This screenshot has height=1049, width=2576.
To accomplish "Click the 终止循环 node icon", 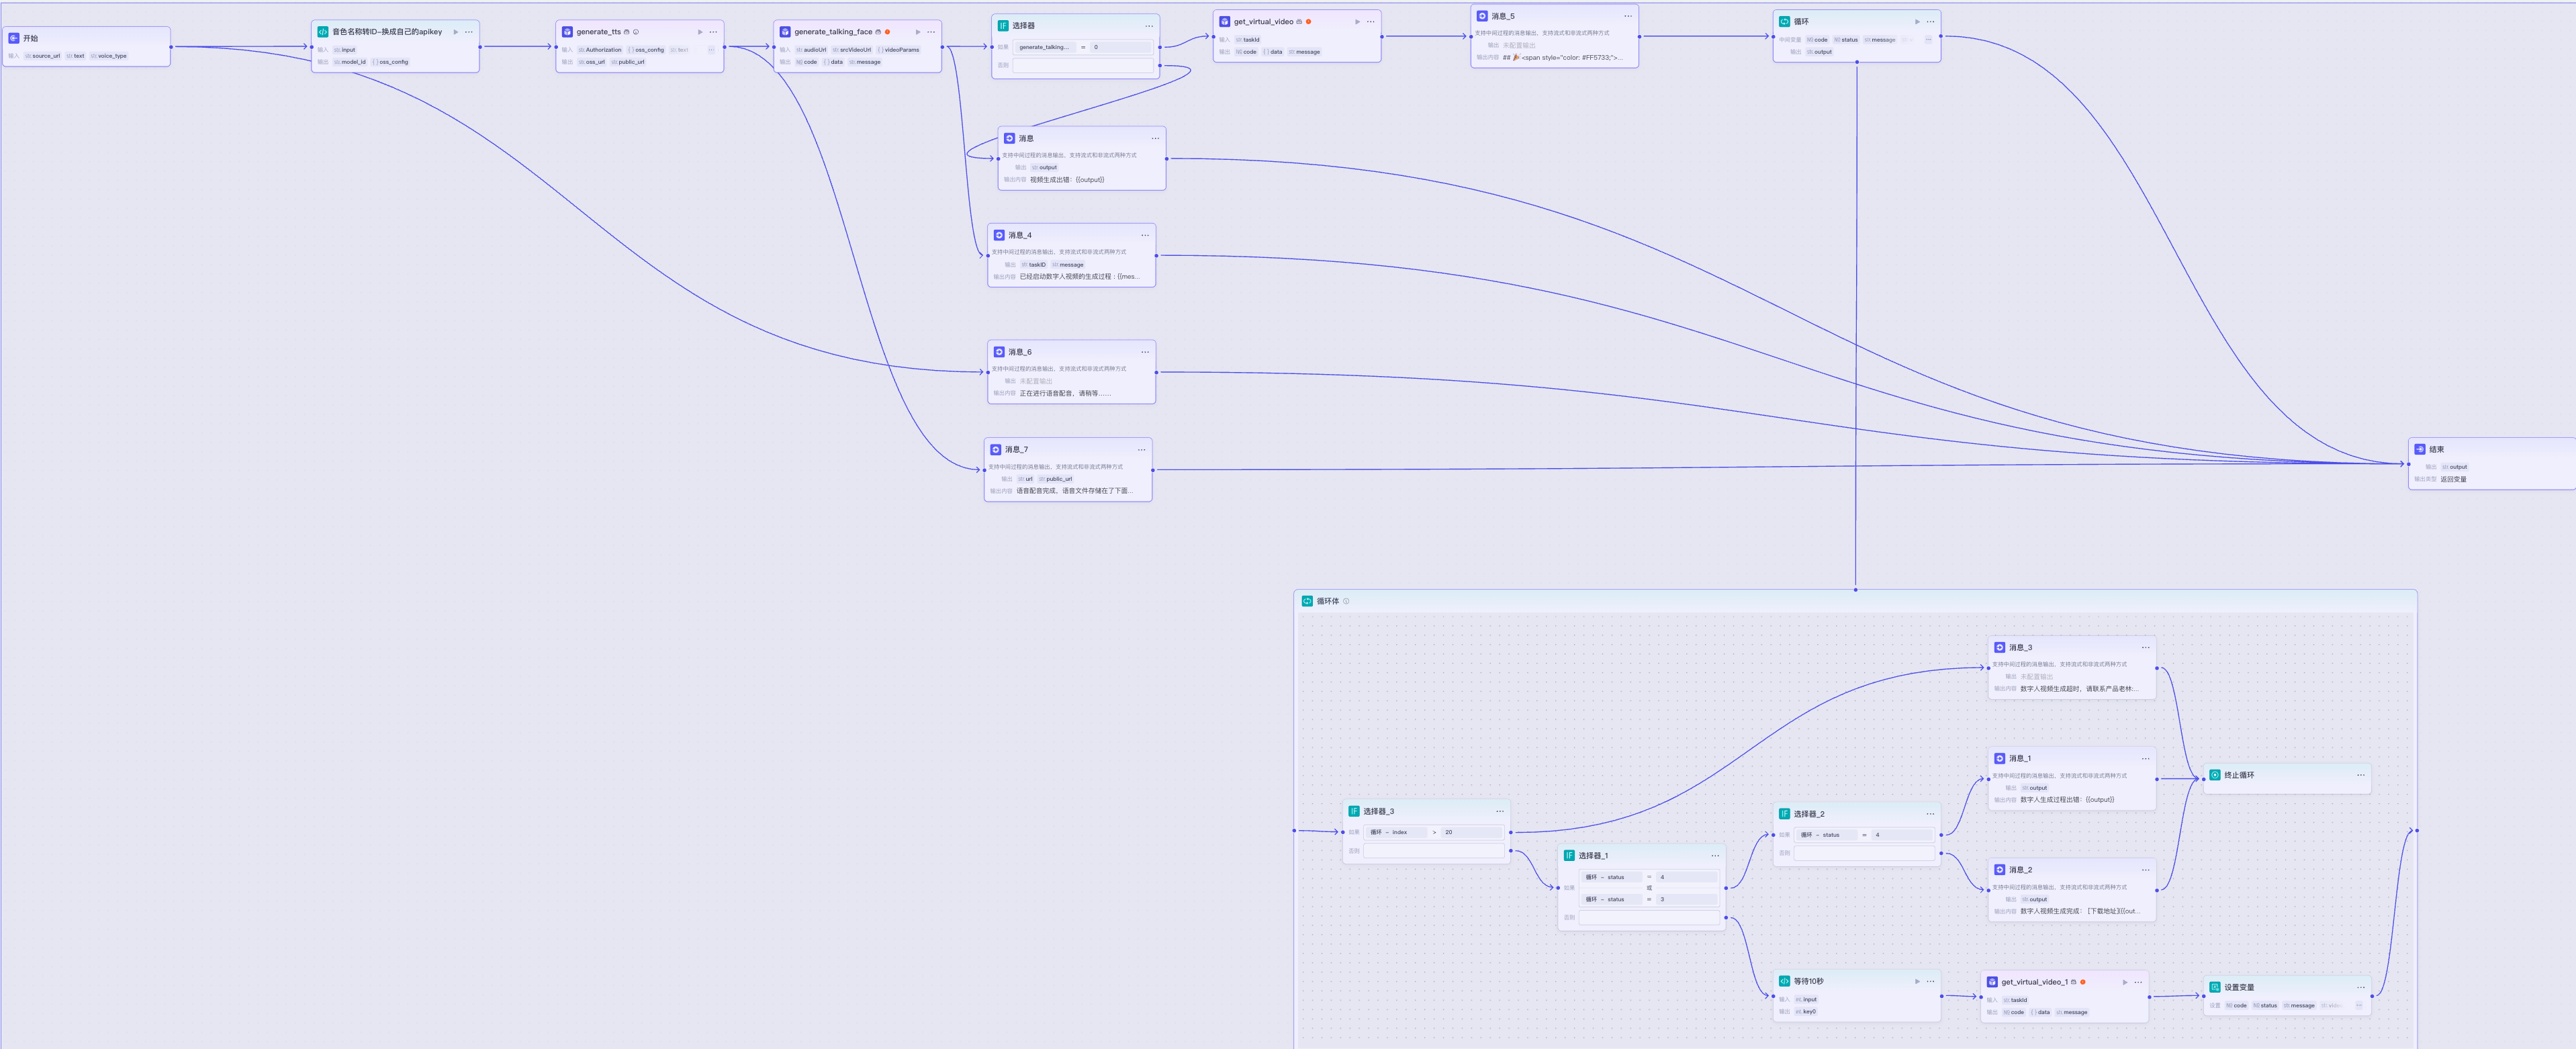I will pyautogui.click(x=2215, y=775).
